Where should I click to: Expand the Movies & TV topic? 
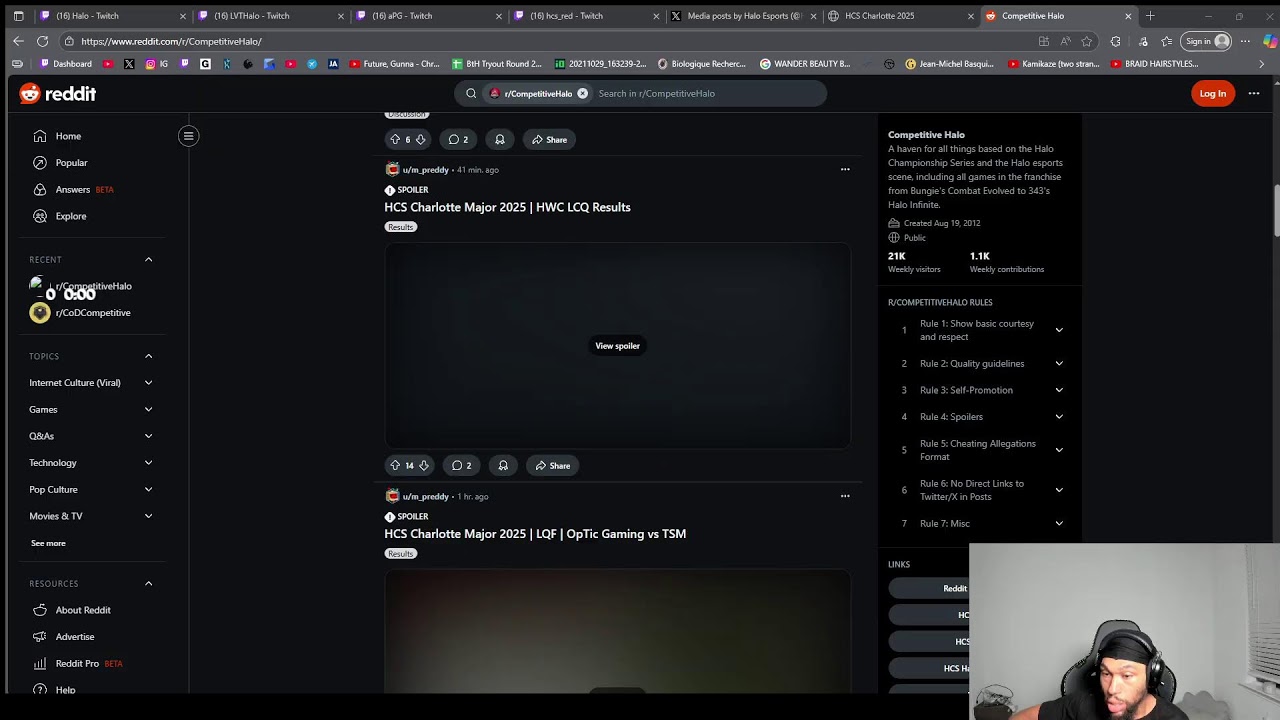(x=148, y=516)
